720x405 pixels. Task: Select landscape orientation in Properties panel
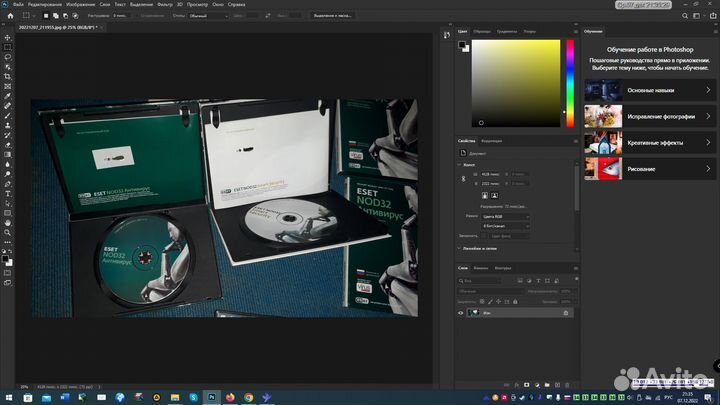click(x=496, y=195)
